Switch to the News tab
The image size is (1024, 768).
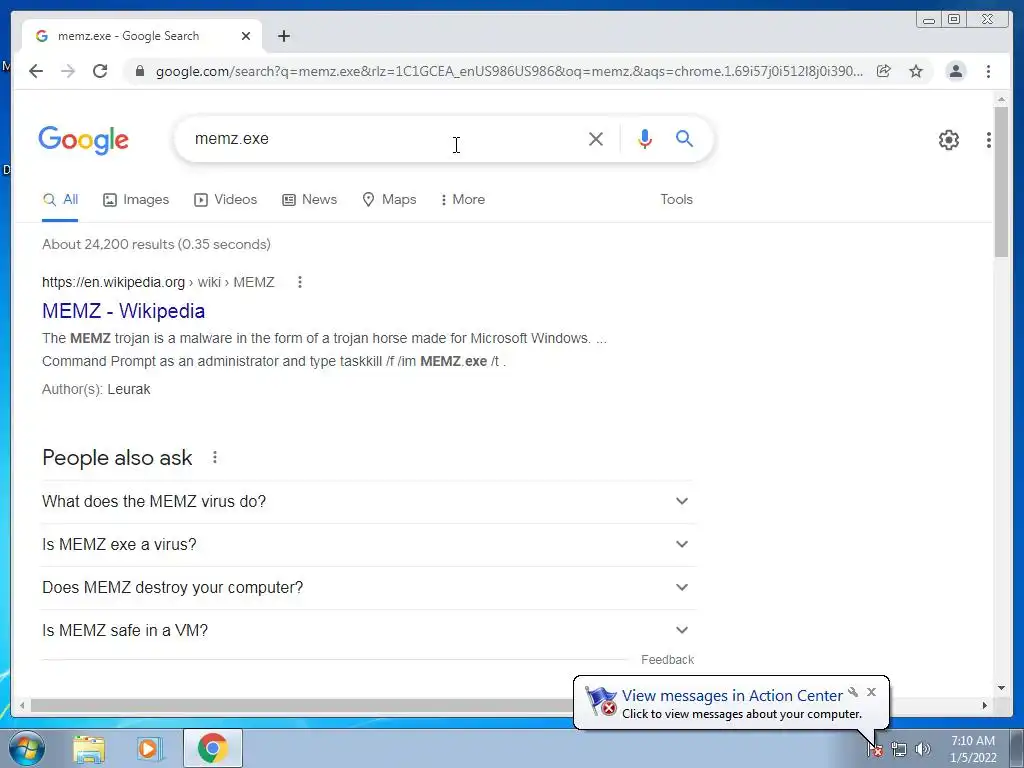click(x=310, y=200)
